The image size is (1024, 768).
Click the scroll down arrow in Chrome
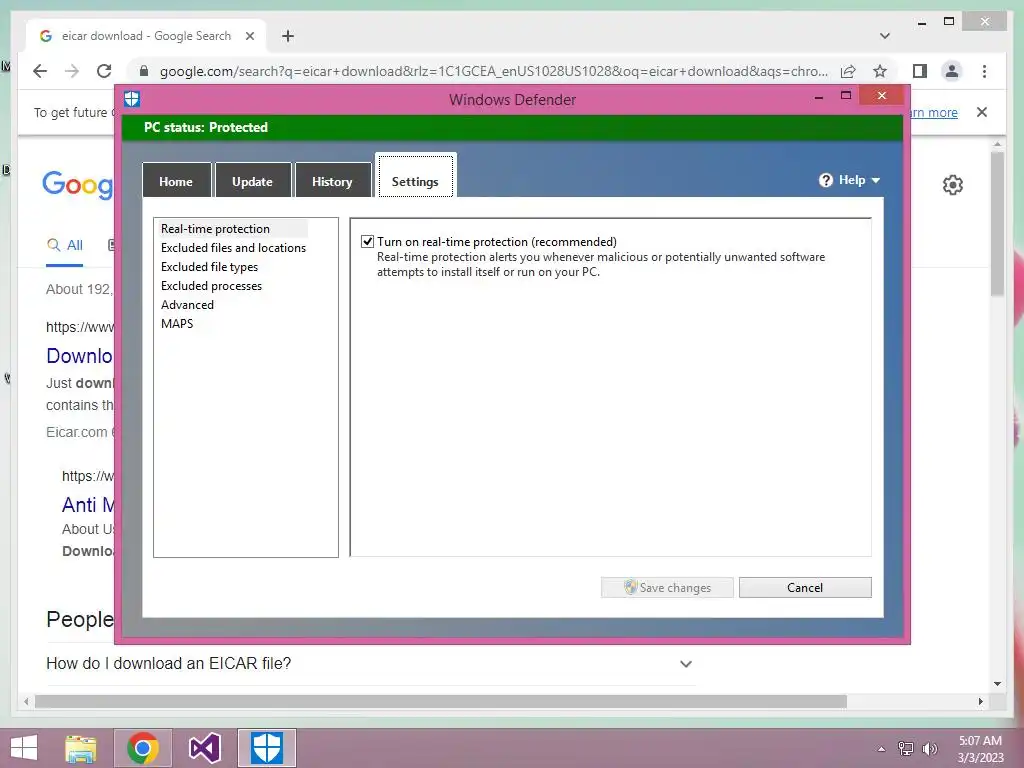coord(997,684)
